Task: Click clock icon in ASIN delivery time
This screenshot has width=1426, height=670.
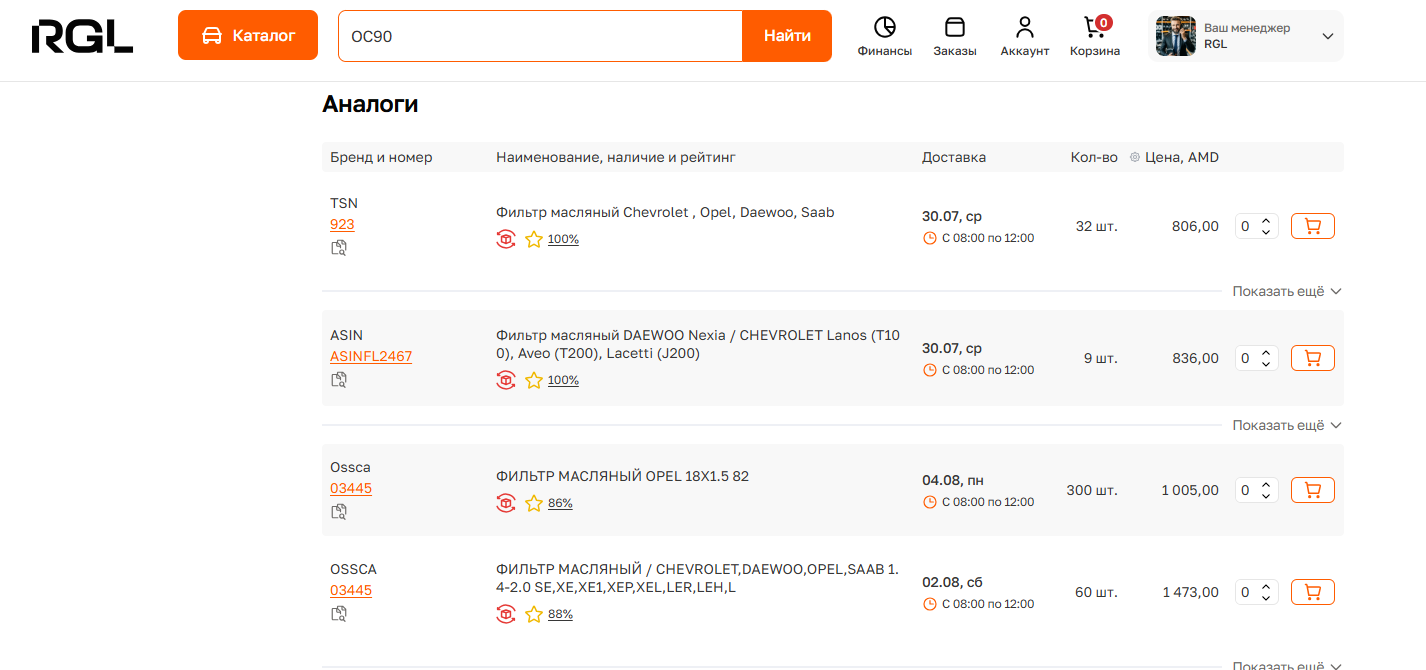Action: pyautogui.click(x=929, y=370)
